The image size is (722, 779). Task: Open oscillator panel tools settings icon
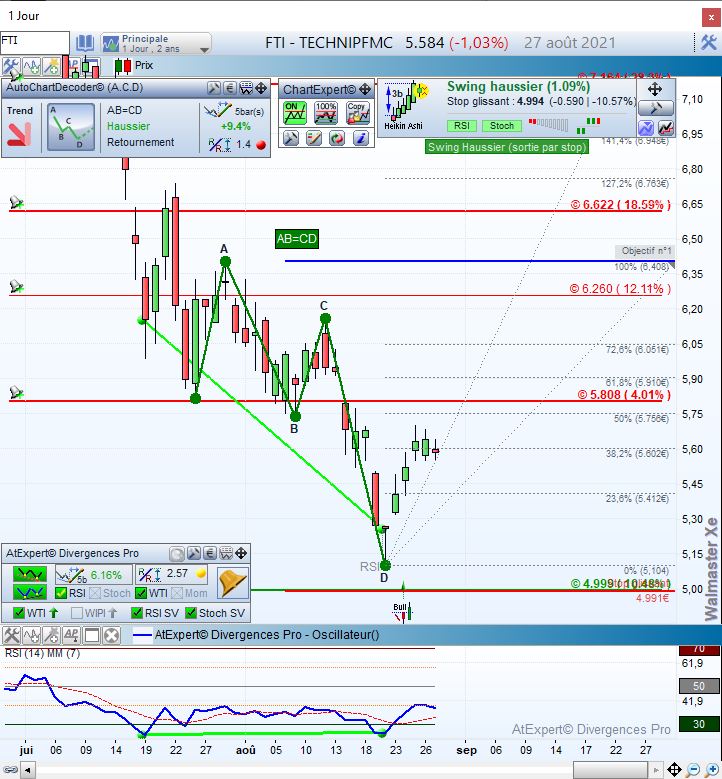(11, 635)
